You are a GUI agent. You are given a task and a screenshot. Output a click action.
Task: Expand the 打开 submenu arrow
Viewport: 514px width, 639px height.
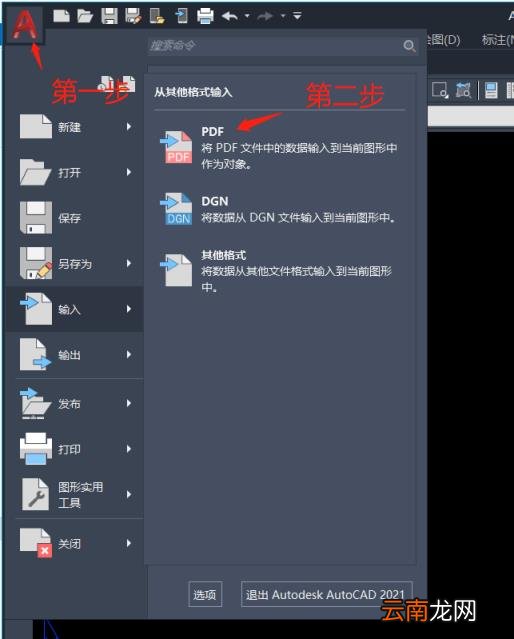click(129, 172)
